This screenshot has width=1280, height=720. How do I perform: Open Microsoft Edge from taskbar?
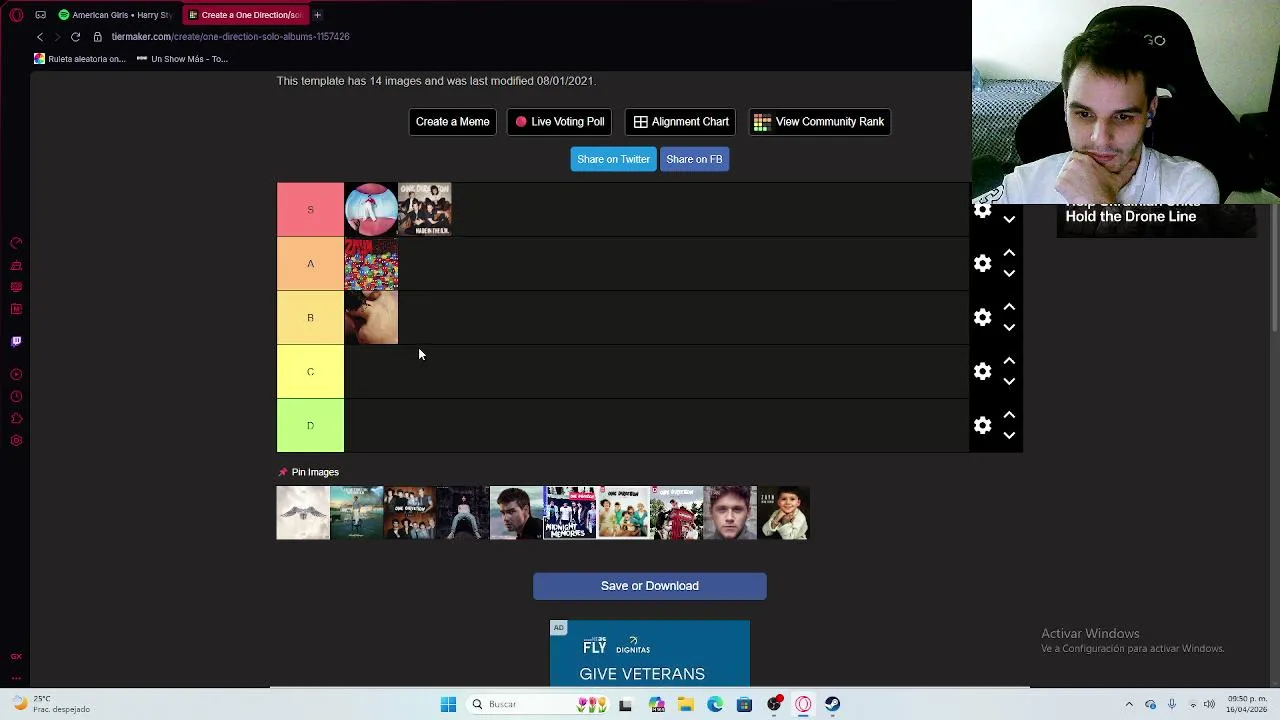pos(715,704)
